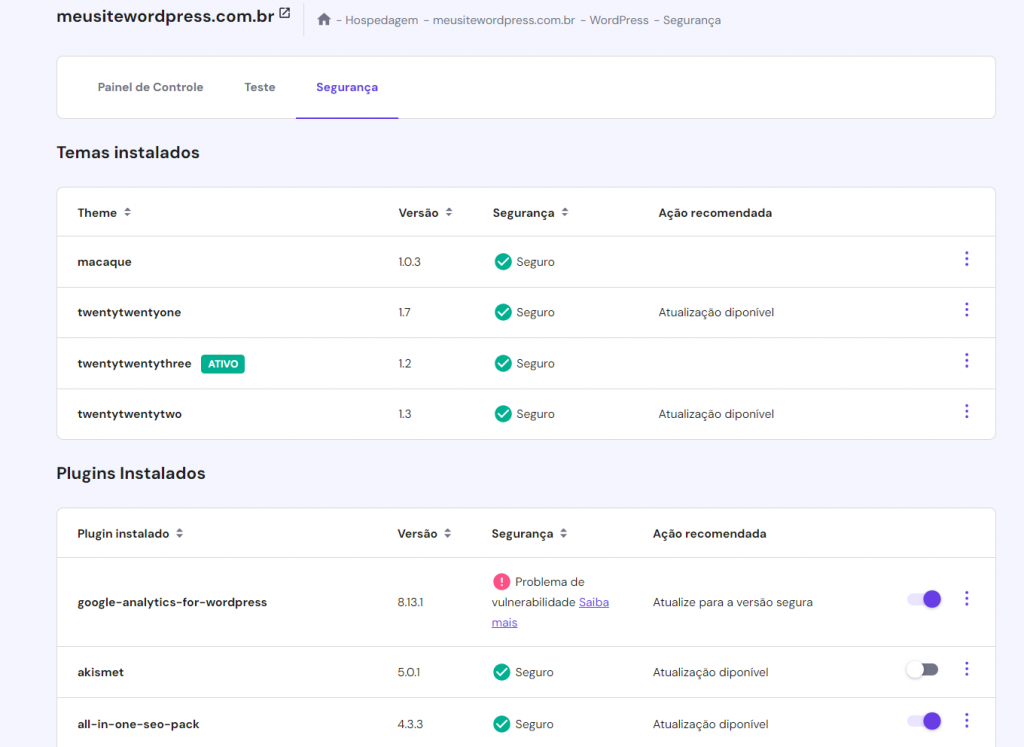1024x747 pixels.
Task: Click macaque theme name
Action: pyautogui.click(x=104, y=262)
